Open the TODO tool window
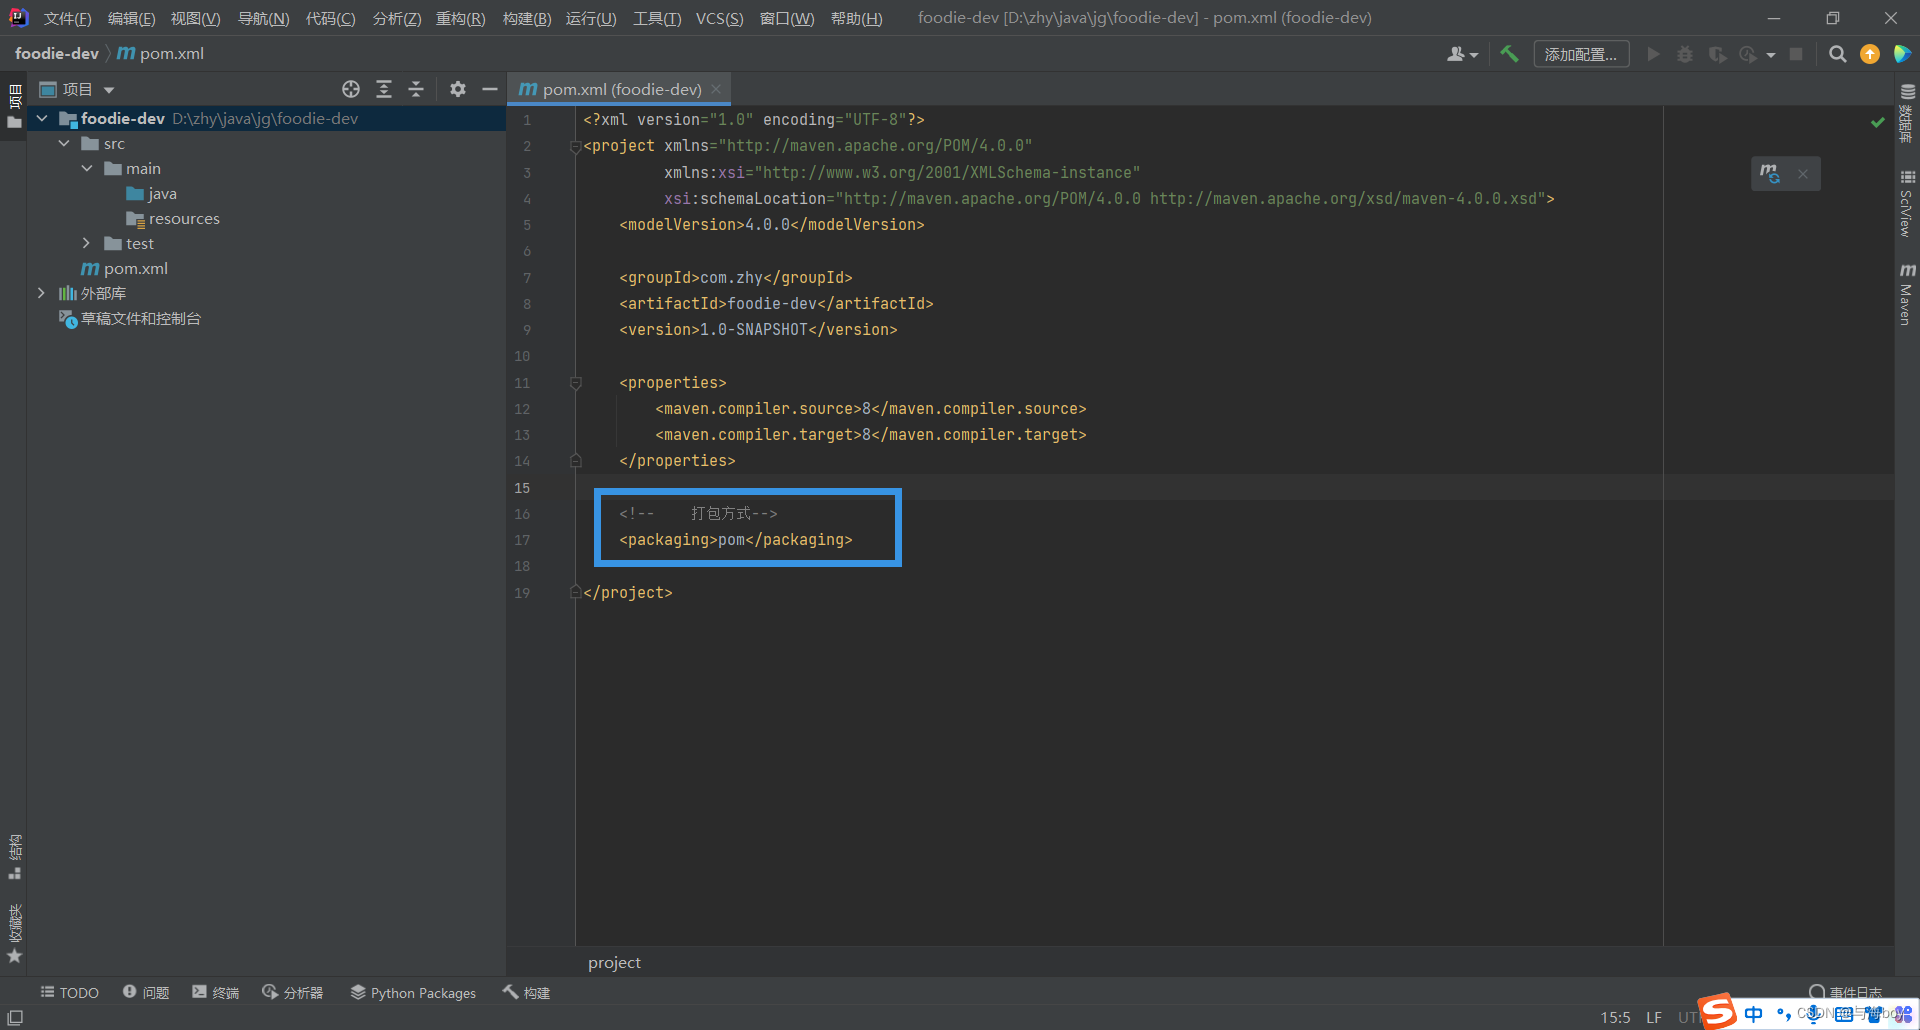The height and width of the screenshot is (1030, 1920). pyautogui.click(x=69, y=992)
